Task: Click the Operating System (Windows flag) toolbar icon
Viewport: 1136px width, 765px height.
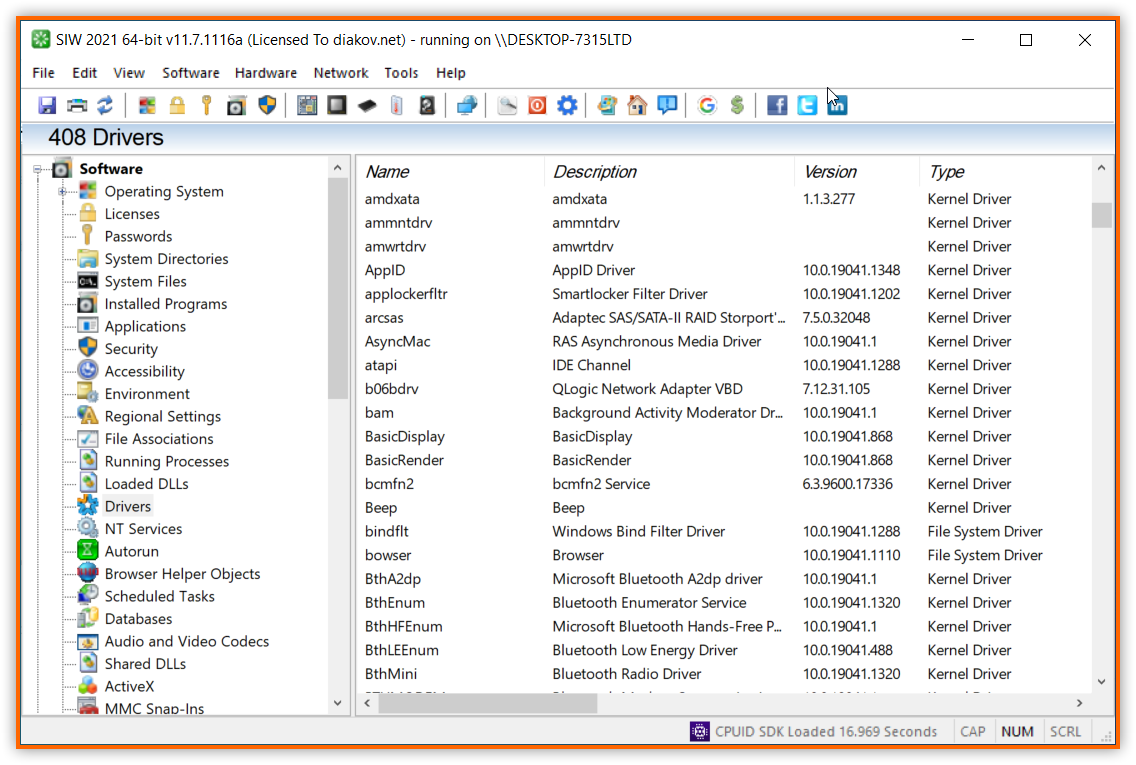Action: 147,106
